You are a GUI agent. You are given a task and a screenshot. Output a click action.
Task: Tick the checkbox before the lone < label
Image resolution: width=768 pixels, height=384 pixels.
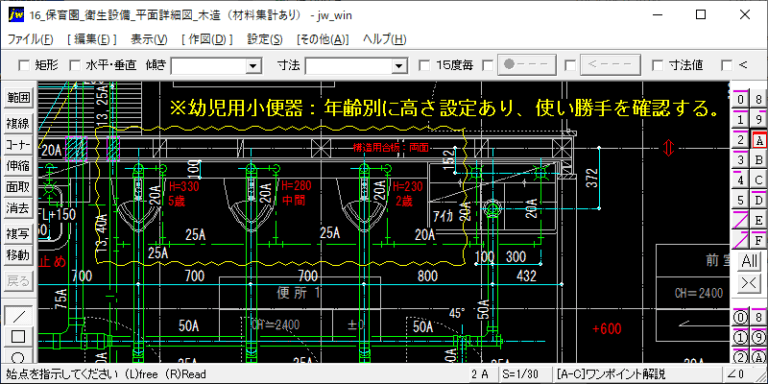pos(727,65)
